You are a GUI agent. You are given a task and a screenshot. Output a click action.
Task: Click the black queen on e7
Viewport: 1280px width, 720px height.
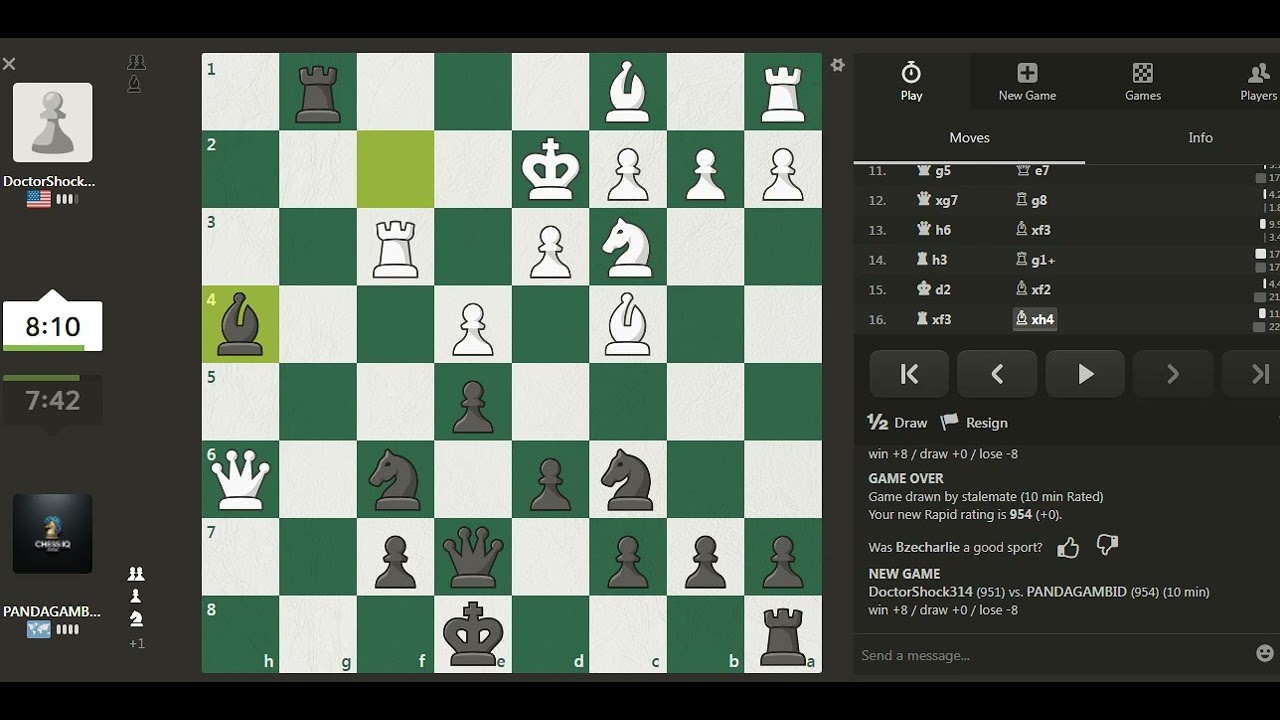[473, 556]
